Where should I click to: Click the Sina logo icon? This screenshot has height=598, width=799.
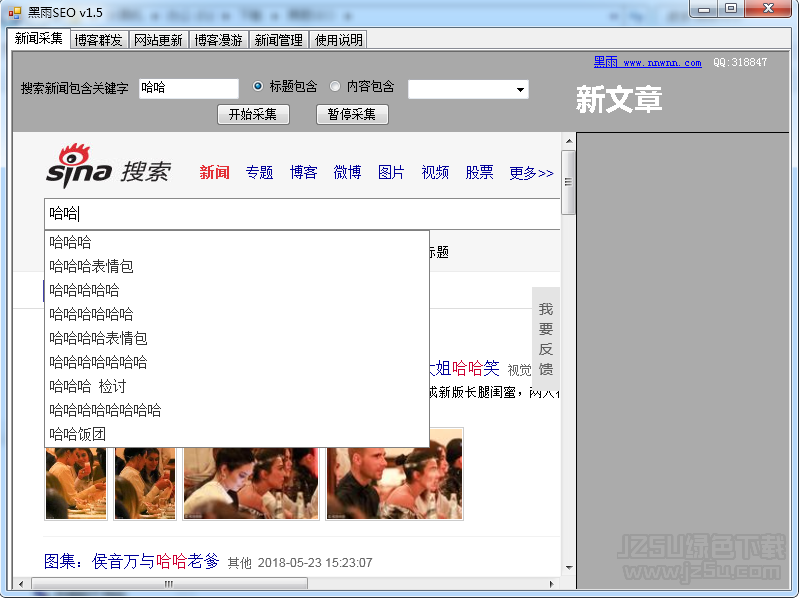coord(79,166)
